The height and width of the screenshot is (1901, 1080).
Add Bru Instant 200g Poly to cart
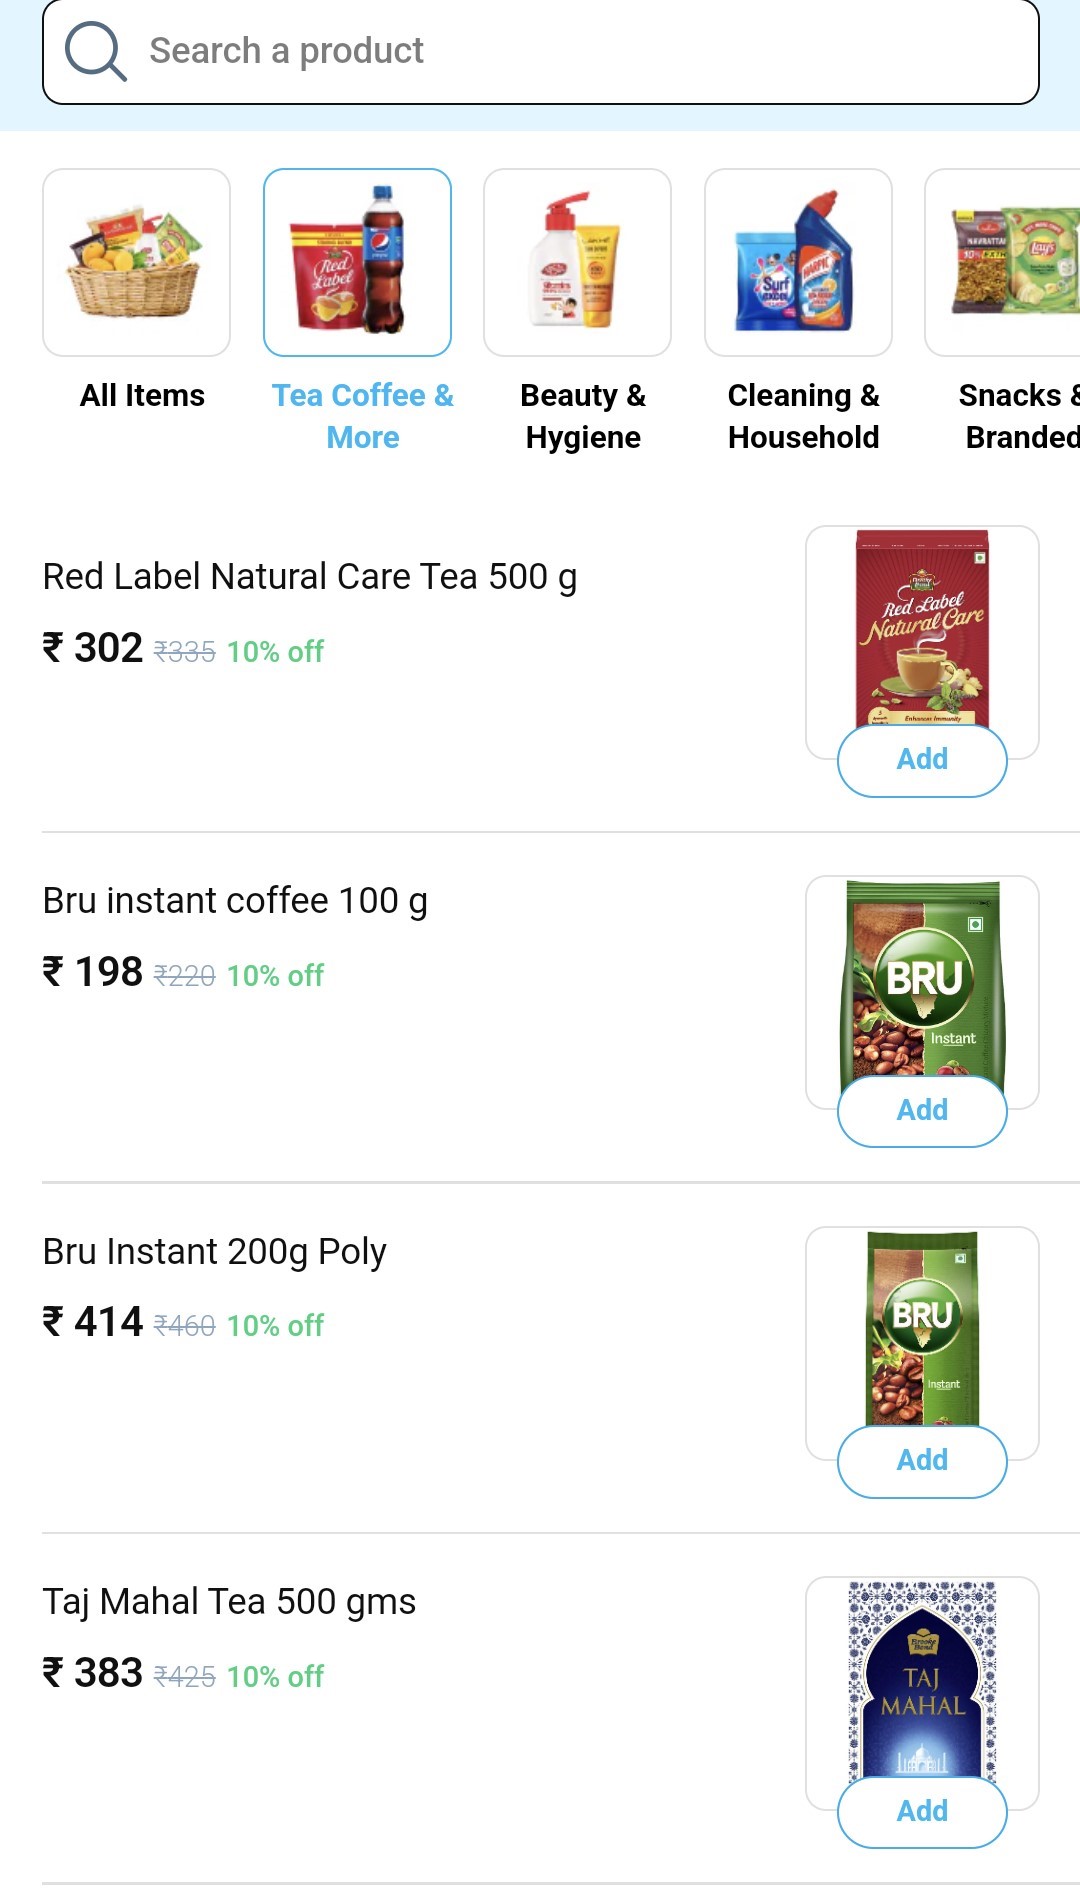922,1460
